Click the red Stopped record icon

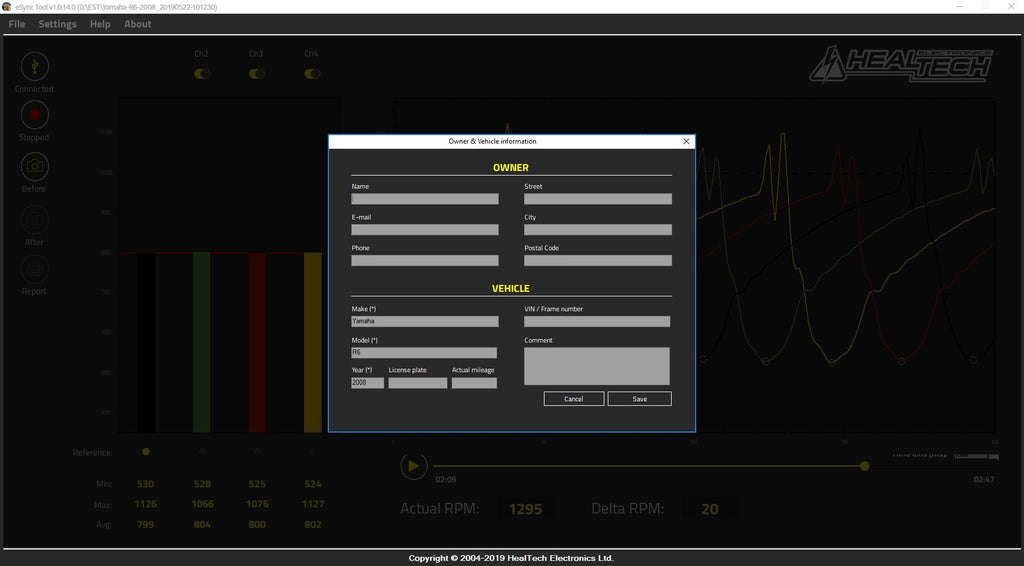[x=34, y=115]
